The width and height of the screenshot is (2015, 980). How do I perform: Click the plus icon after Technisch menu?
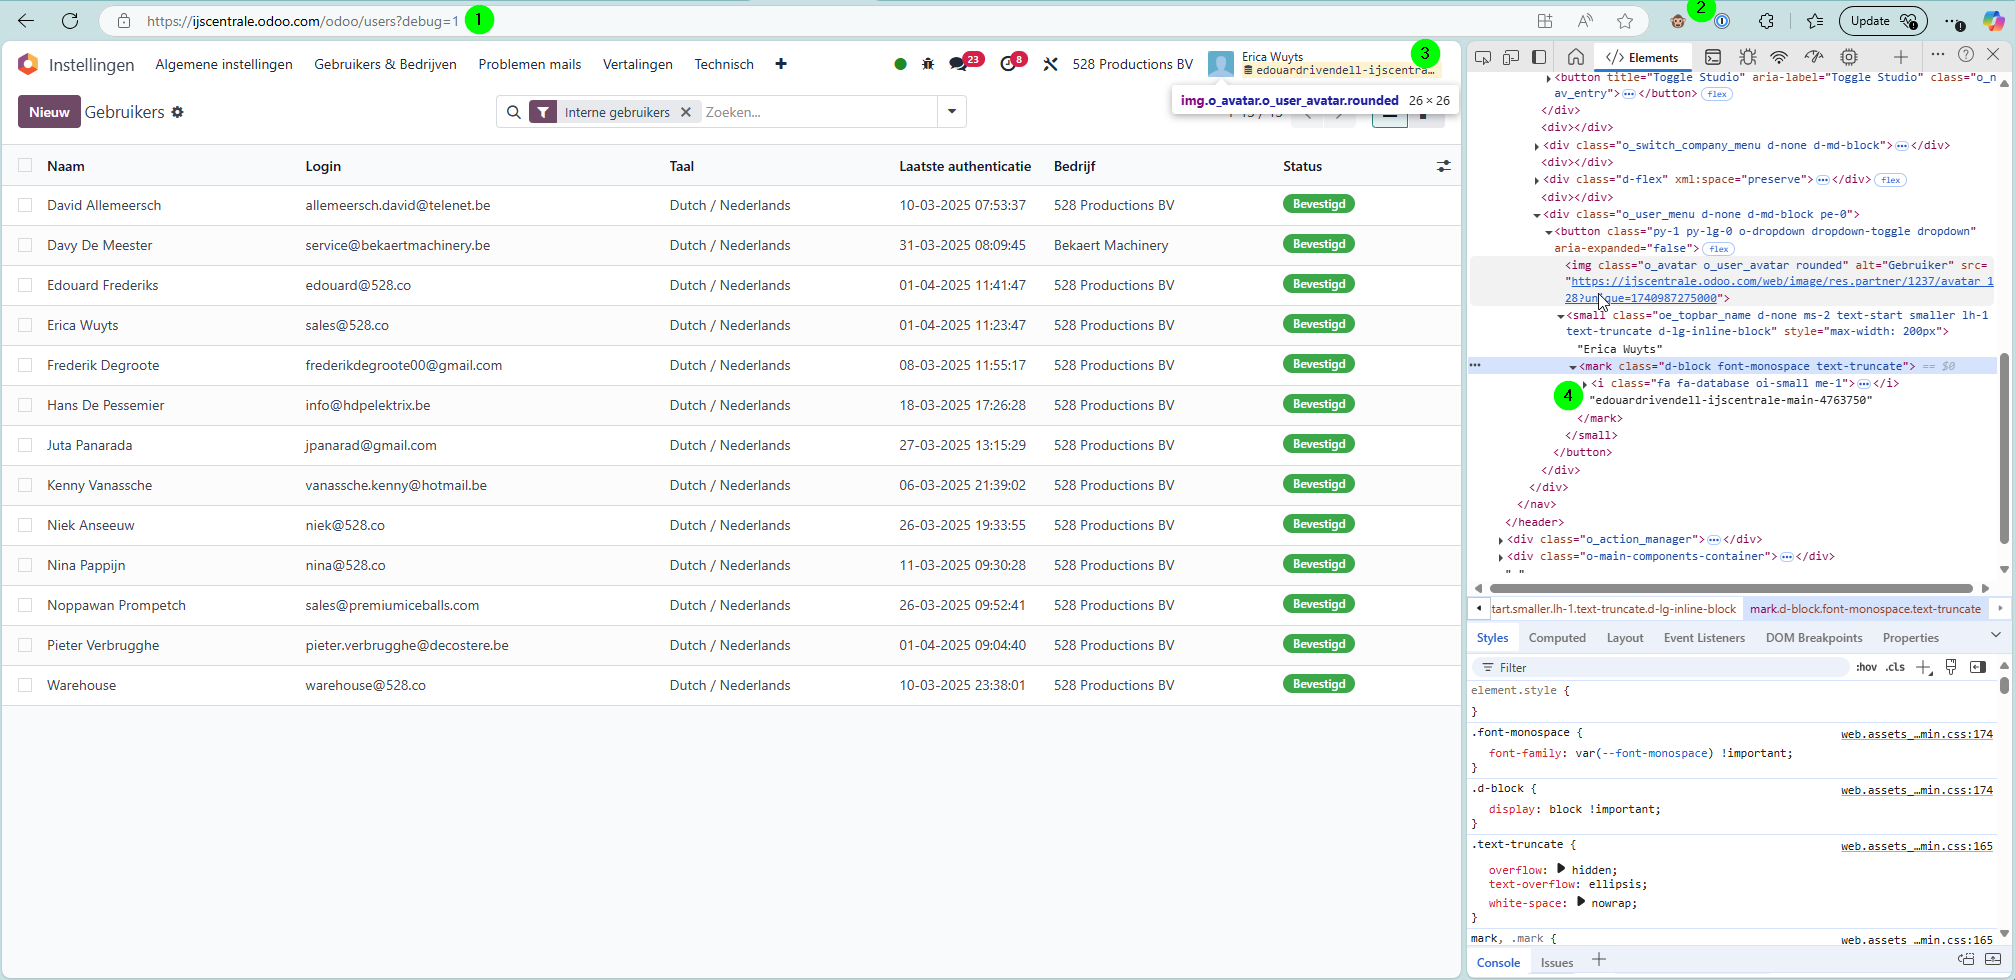click(x=781, y=64)
